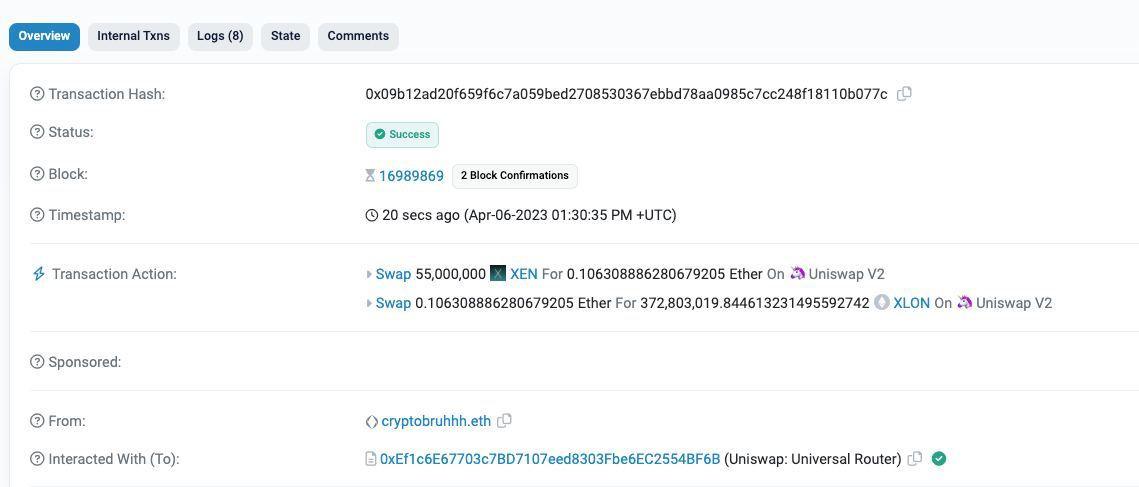
Task: Copy the transaction hash to clipboard
Action: coord(904,94)
